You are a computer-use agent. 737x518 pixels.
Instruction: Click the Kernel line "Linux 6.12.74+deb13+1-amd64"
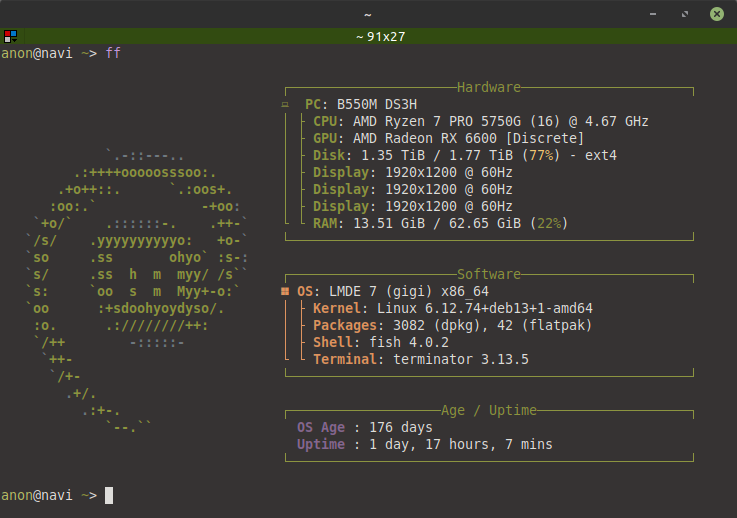point(453,308)
